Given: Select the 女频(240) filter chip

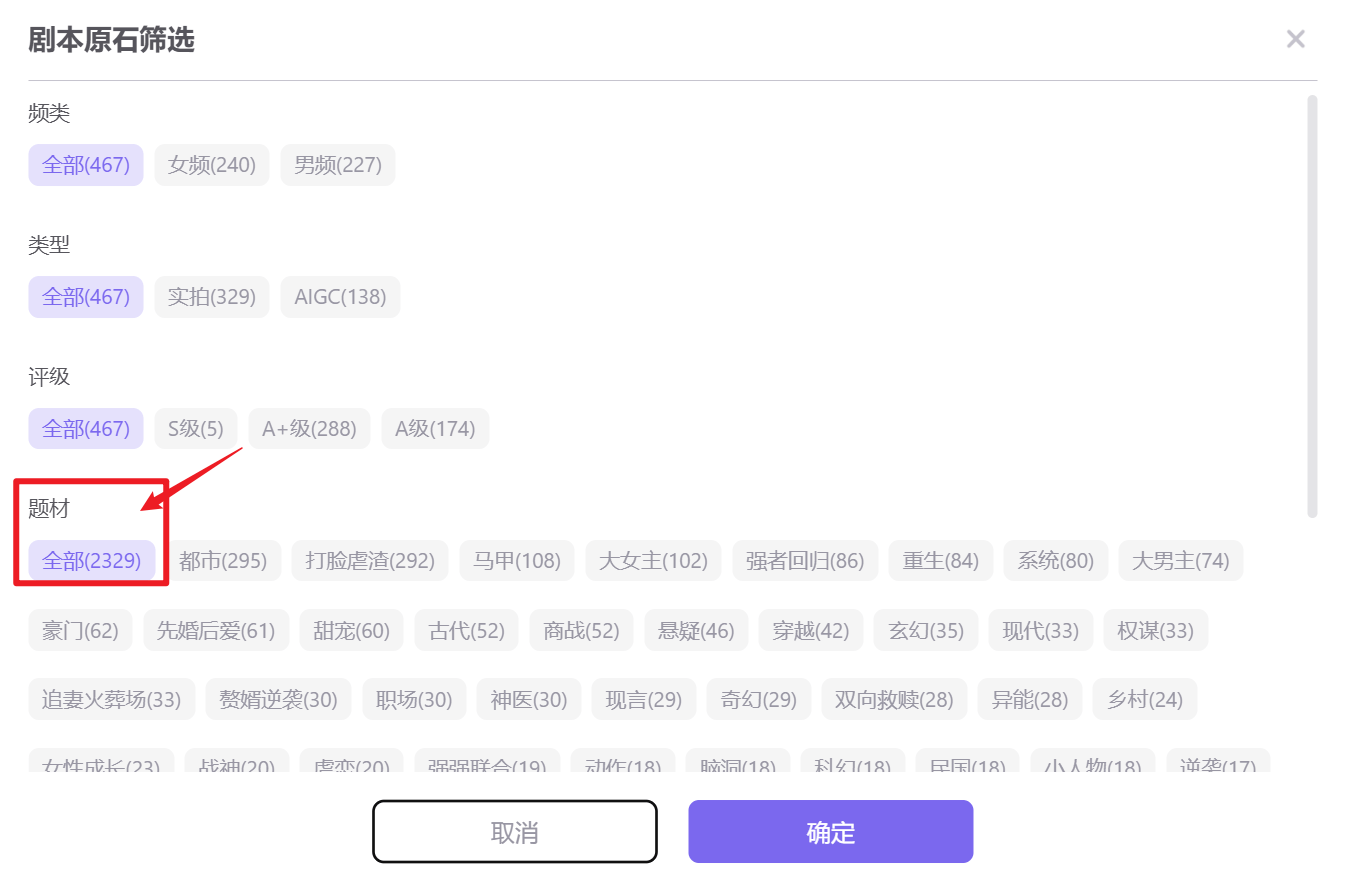Looking at the screenshot, I should coord(212,165).
